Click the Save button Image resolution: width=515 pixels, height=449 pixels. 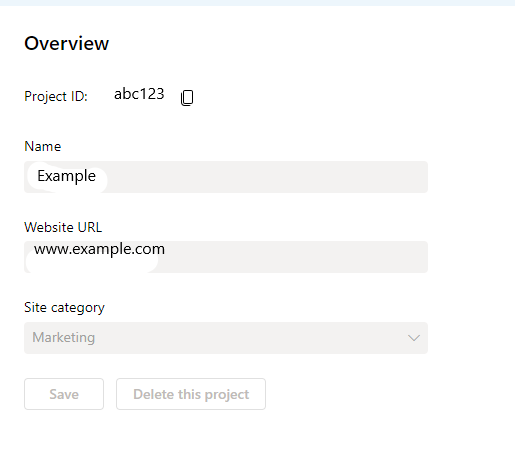click(x=64, y=394)
